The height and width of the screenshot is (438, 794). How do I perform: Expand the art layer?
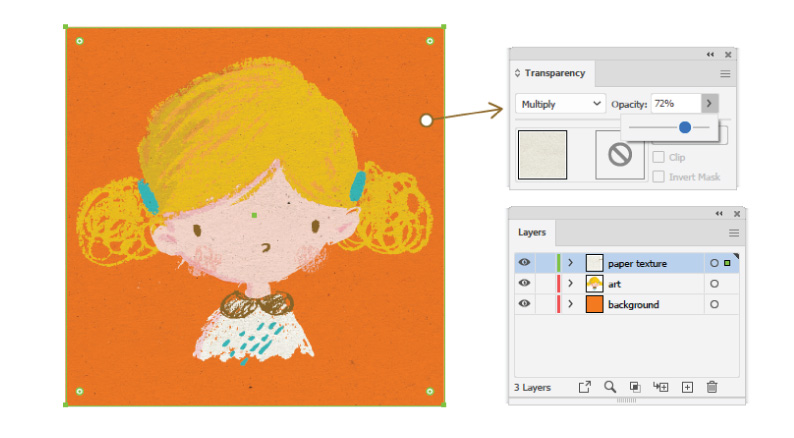tap(570, 284)
